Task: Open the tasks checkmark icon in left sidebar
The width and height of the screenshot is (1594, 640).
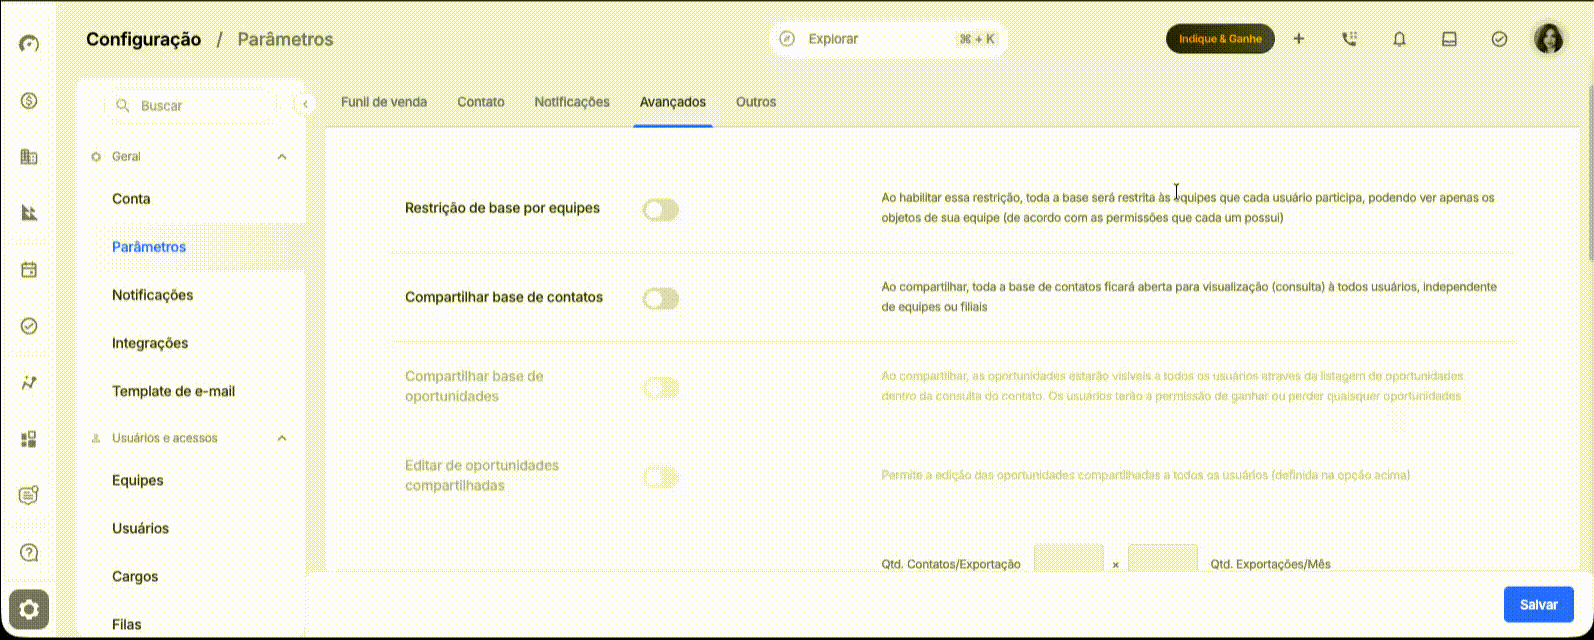Action: point(29,326)
